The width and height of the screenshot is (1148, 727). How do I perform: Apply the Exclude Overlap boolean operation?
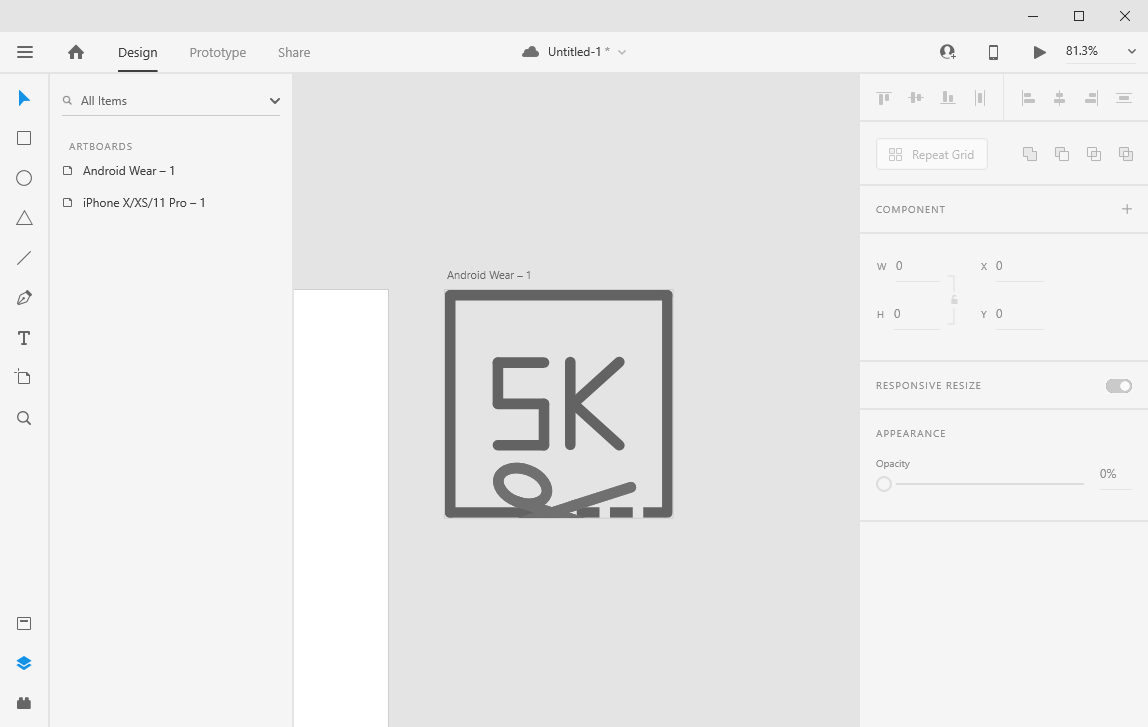(x=1126, y=154)
